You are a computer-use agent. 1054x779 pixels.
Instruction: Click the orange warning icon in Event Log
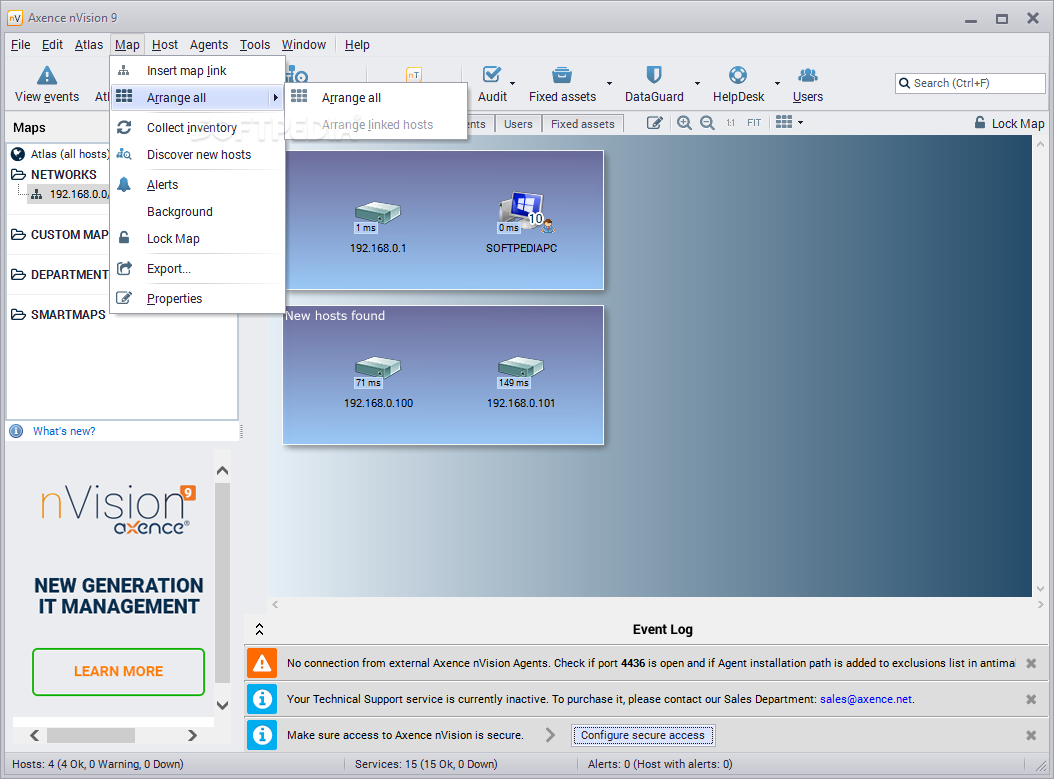click(262, 663)
